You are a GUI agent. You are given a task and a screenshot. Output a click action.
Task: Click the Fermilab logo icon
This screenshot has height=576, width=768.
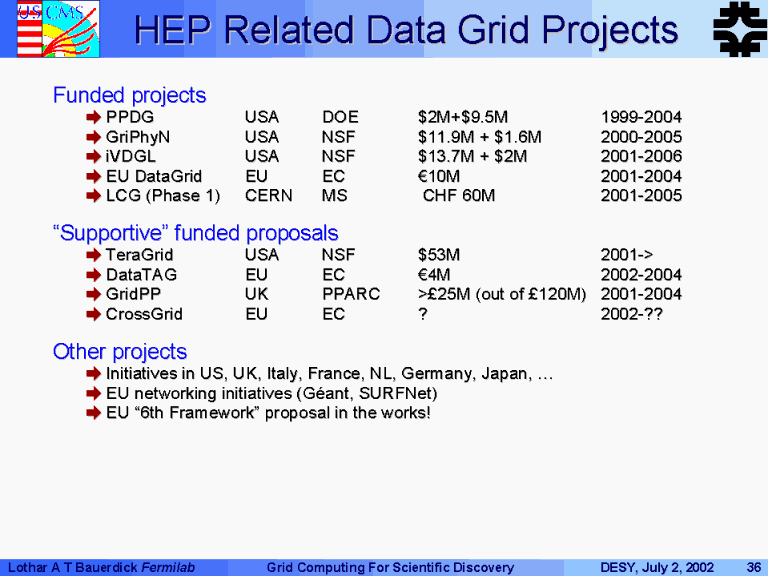click(740, 29)
